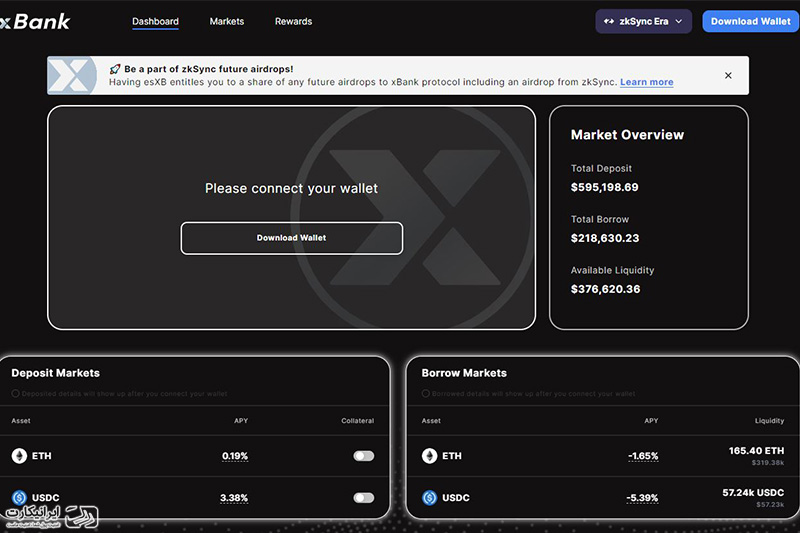Click the Total Deposit value $595,198.69

605,187
